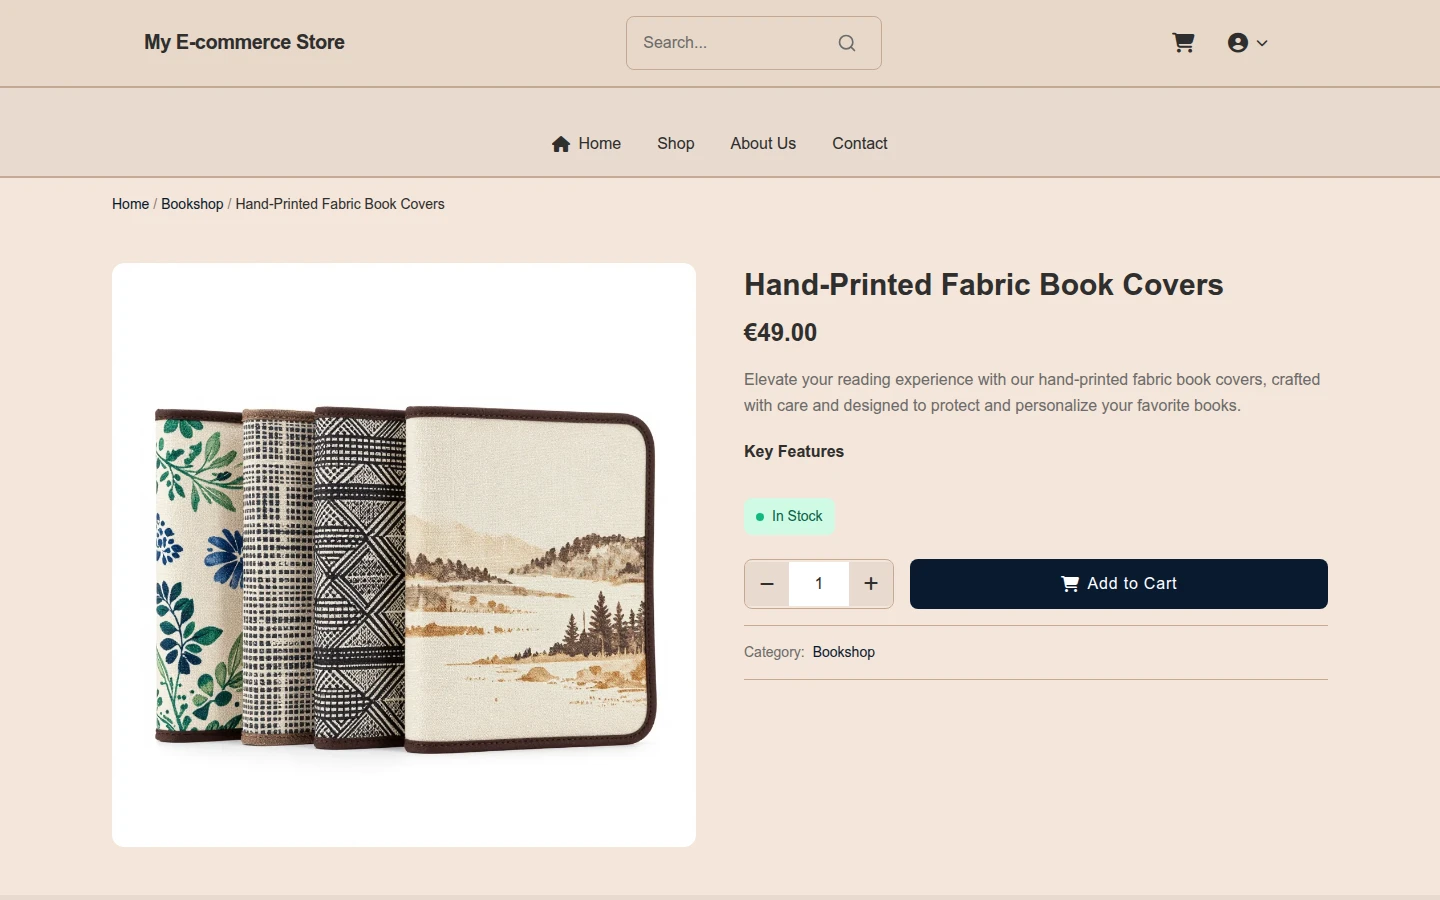
Task: Click the €49.00 price
Action: click(780, 333)
